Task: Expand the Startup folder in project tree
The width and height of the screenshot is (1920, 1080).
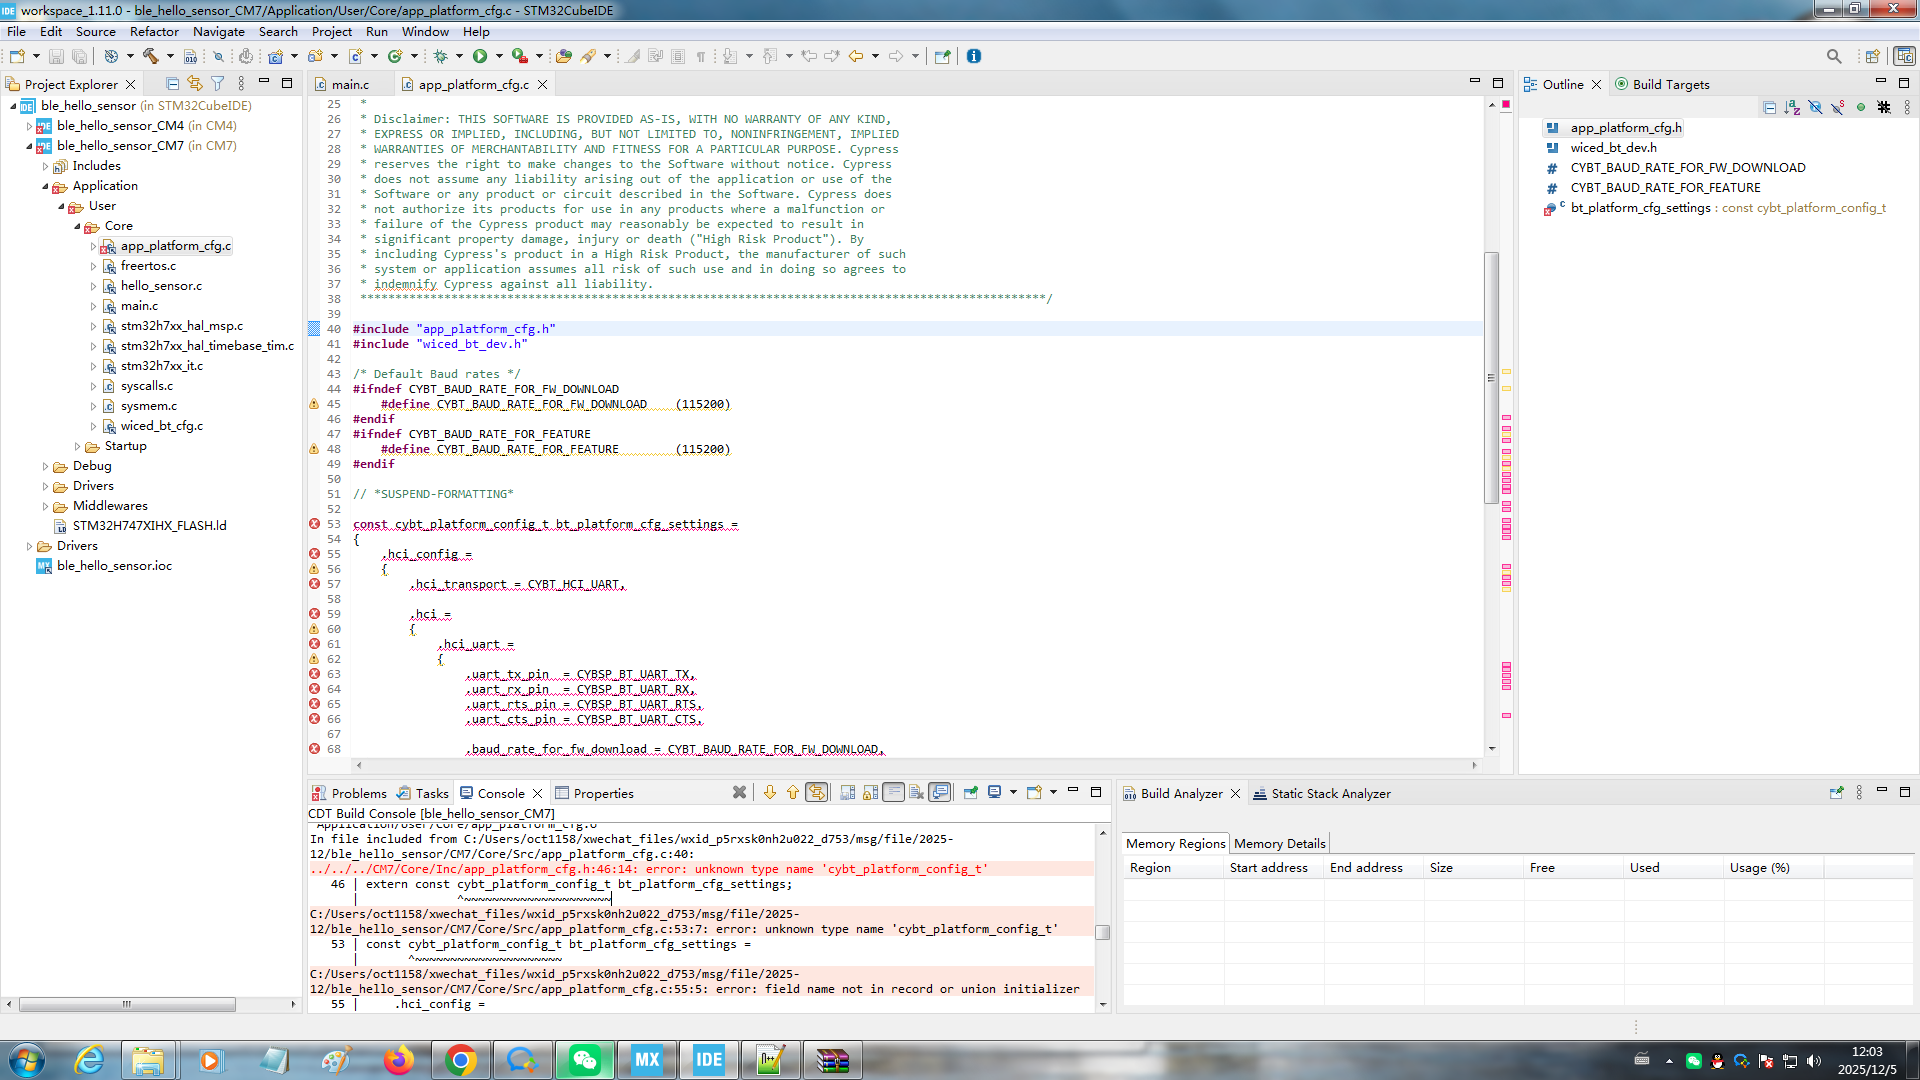Action: 78,446
